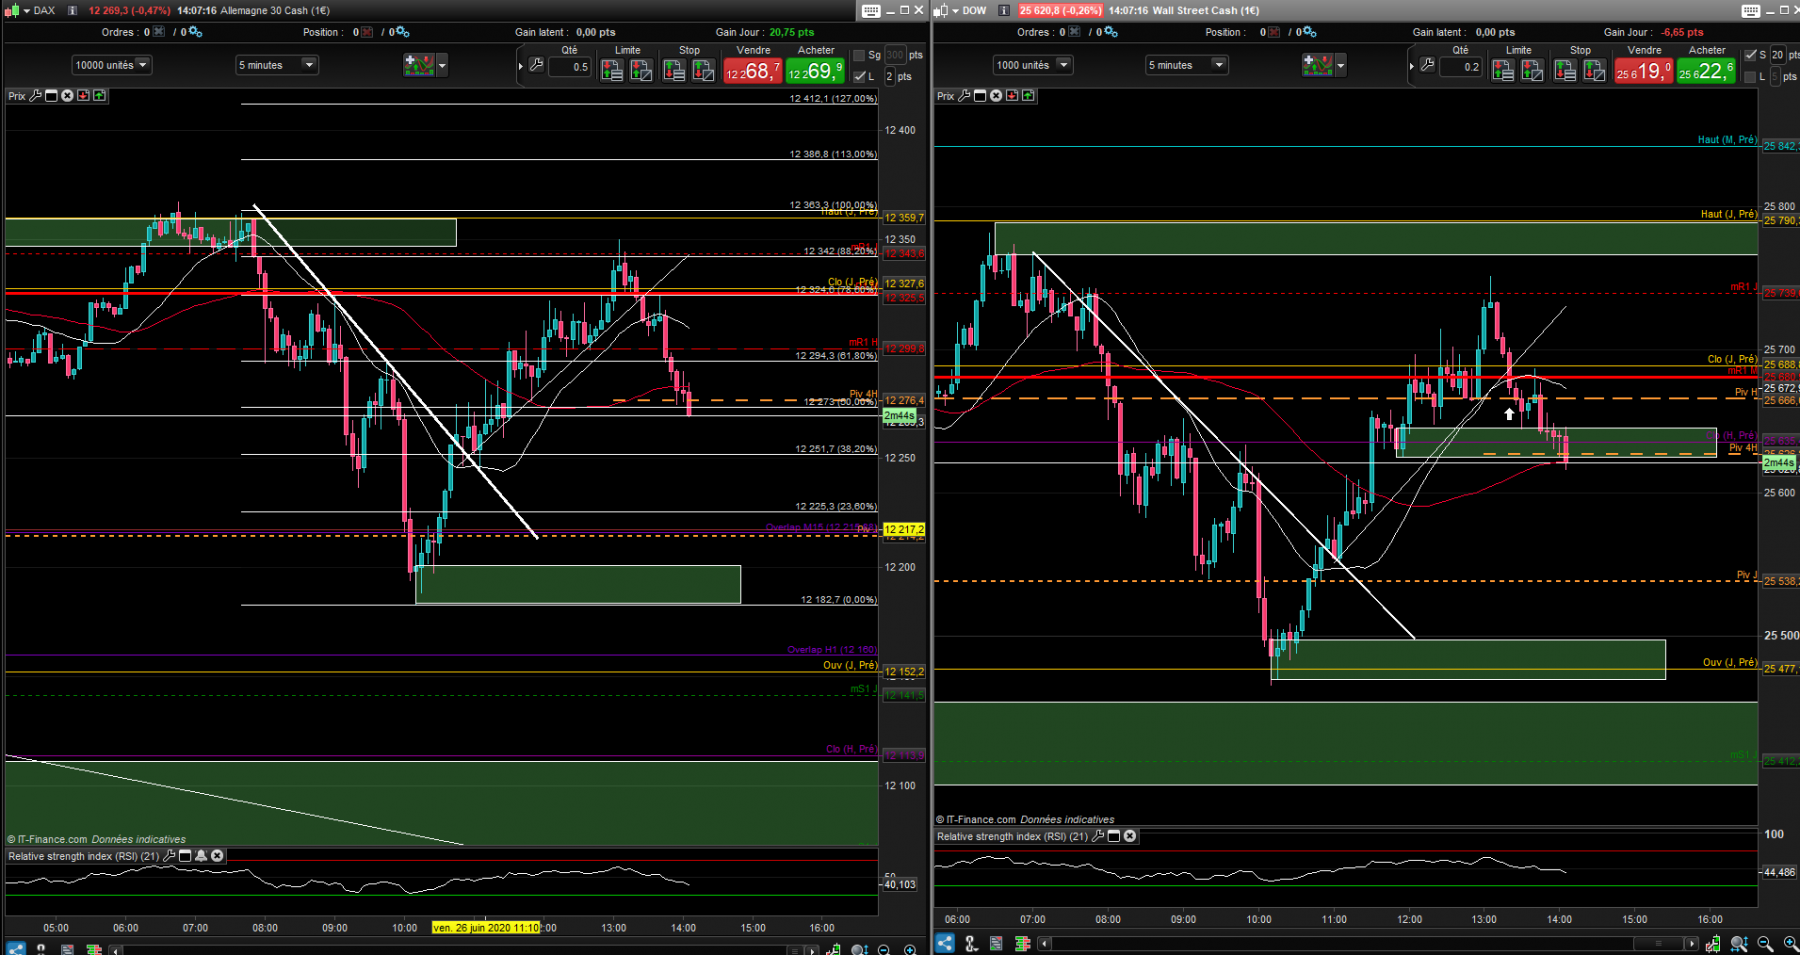The height and width of the screenshot is (955, 1800).
Task: Open DAX 10000 unités dropdown
Action: tap(111, 65)
